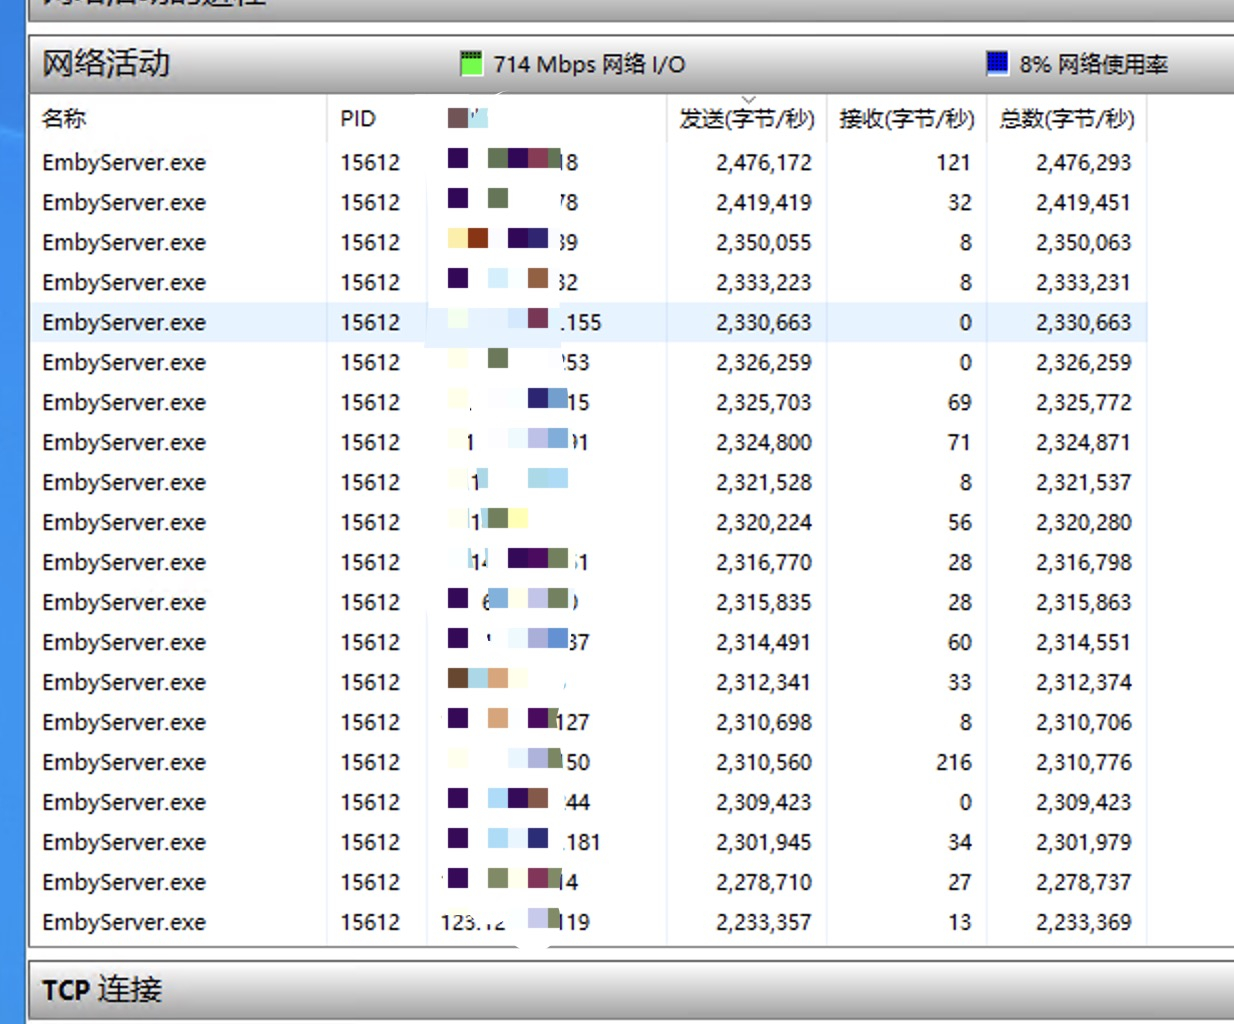Sort by 发送(字节/秒) column header
1234x1024 pixels.
[x=747, y=119]
